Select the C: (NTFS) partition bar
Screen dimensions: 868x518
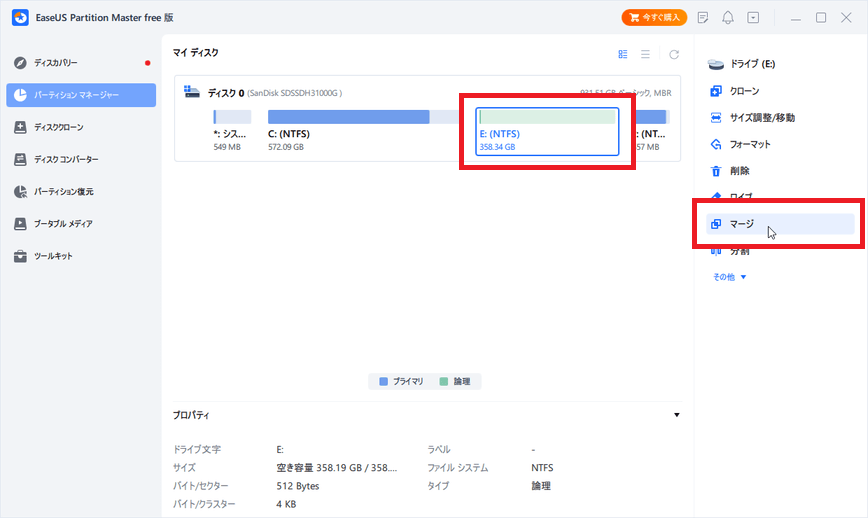[348, 132]
